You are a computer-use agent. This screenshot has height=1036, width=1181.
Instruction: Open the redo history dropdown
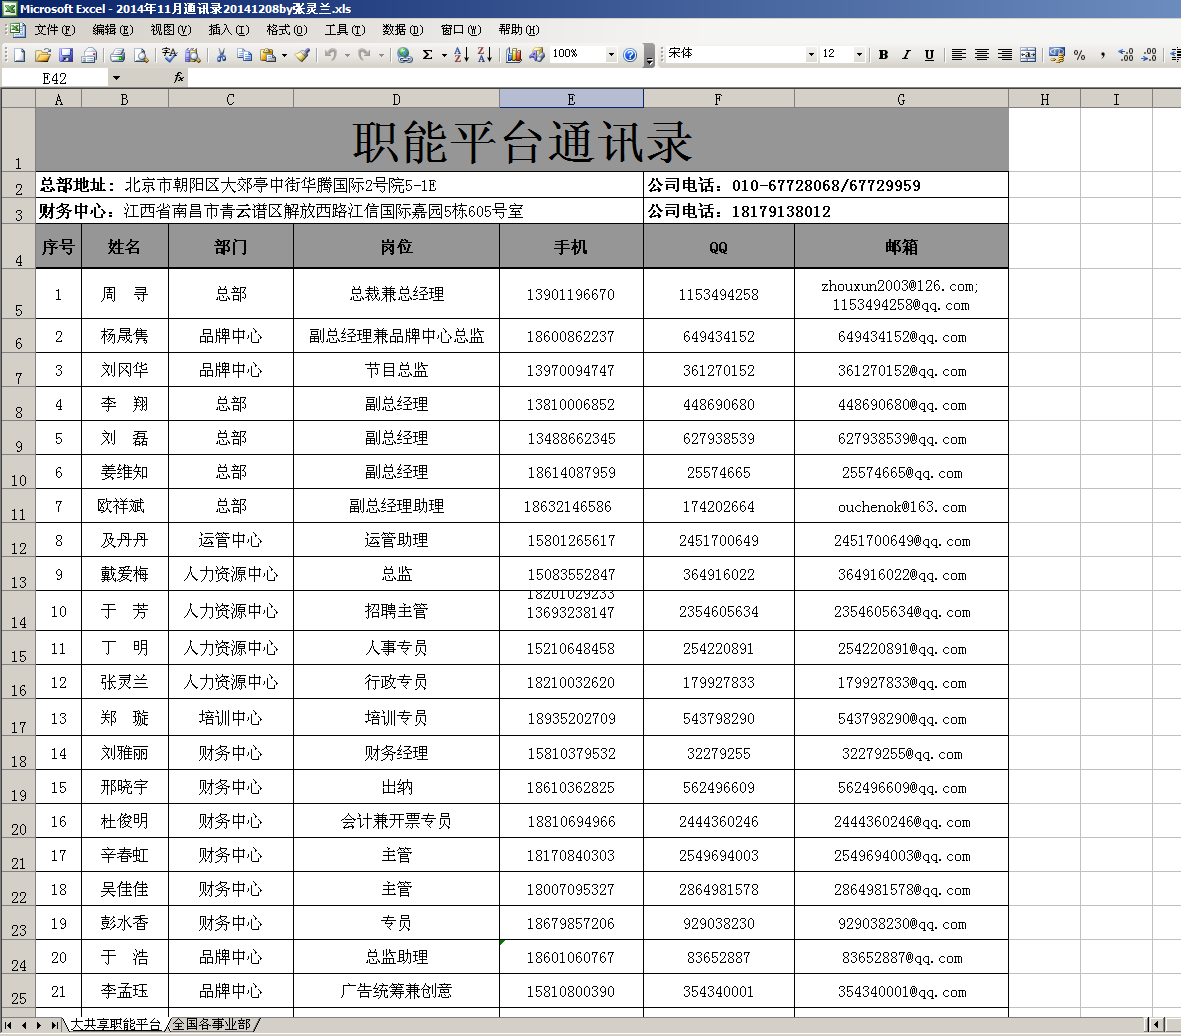381,54
